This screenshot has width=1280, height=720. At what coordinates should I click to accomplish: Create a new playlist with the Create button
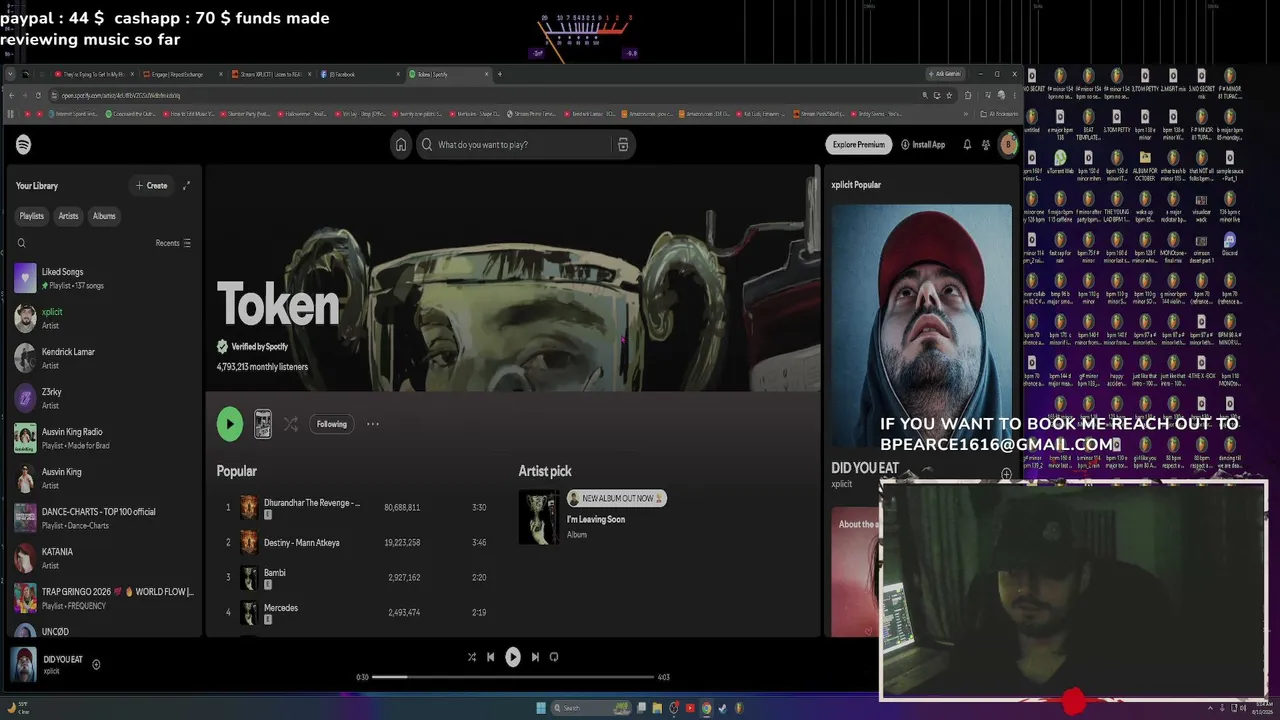click(x=152, y=186)
